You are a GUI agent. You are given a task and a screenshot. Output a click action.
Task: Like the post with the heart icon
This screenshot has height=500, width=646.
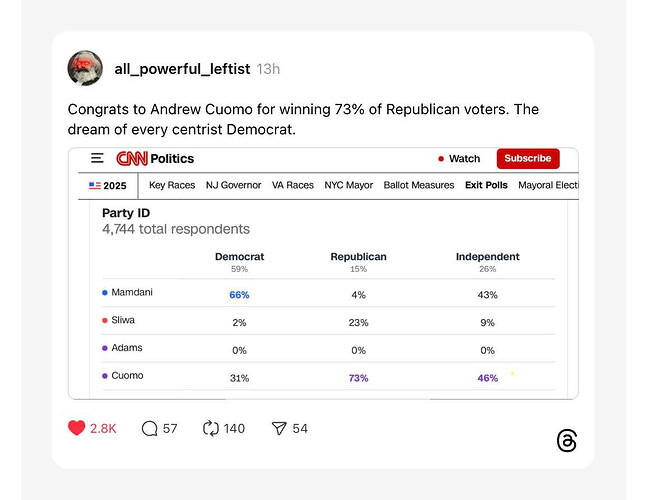[x=77, y=428]
